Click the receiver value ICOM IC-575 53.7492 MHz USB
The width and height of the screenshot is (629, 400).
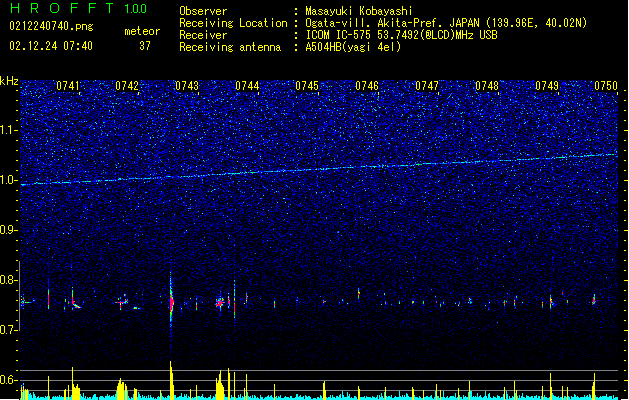(401, 35)
